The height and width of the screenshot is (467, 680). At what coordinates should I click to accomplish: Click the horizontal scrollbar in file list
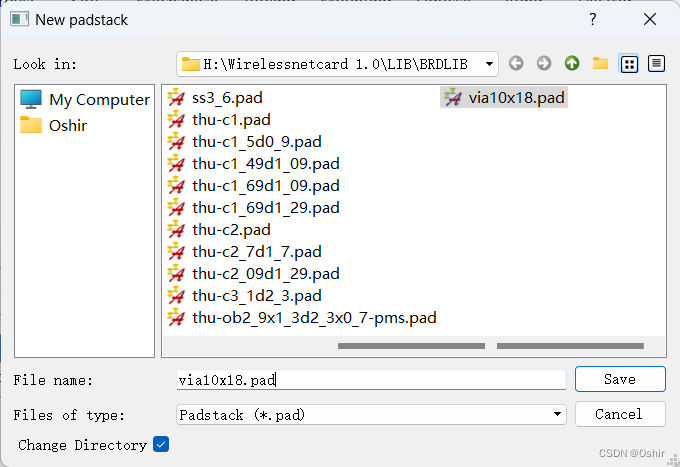coord(412,347)
